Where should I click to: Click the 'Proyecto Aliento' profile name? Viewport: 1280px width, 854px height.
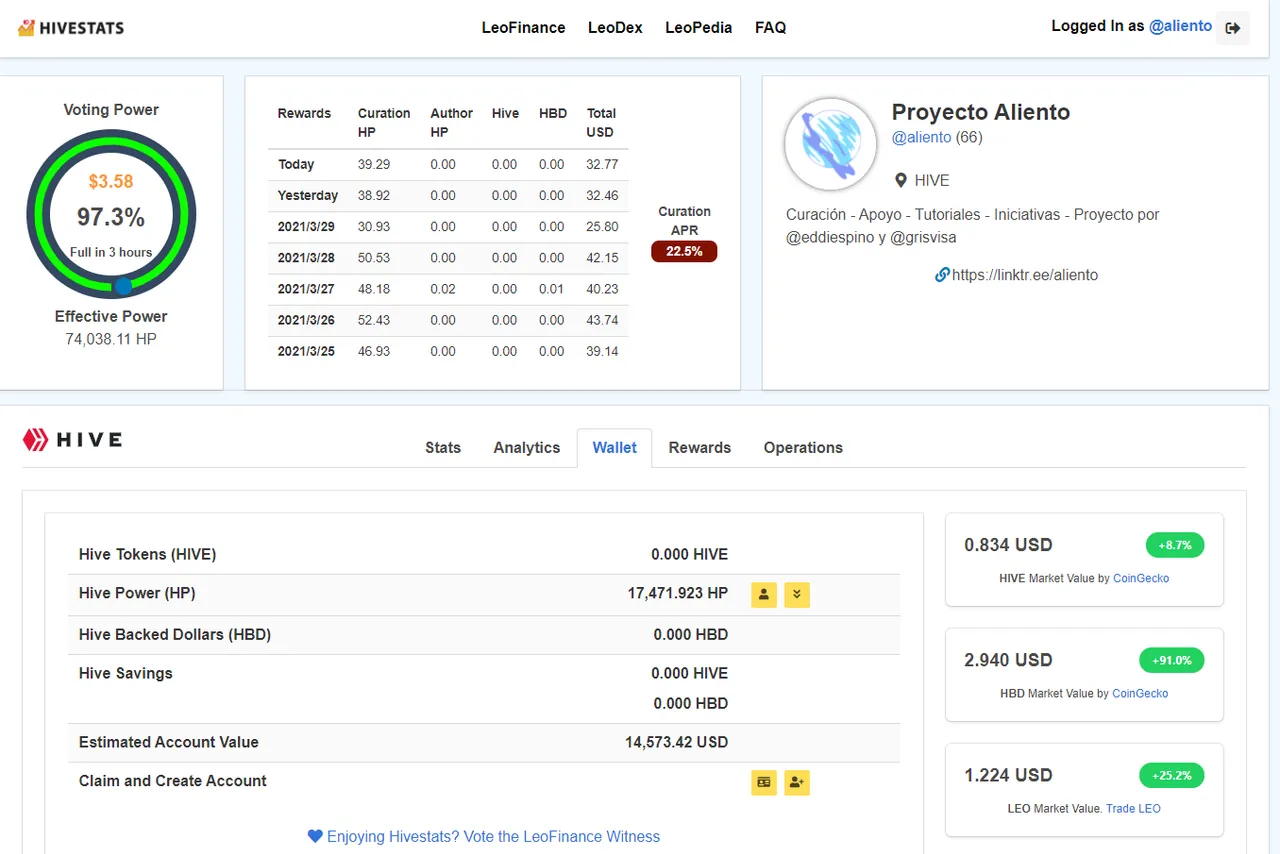point(981,112)
